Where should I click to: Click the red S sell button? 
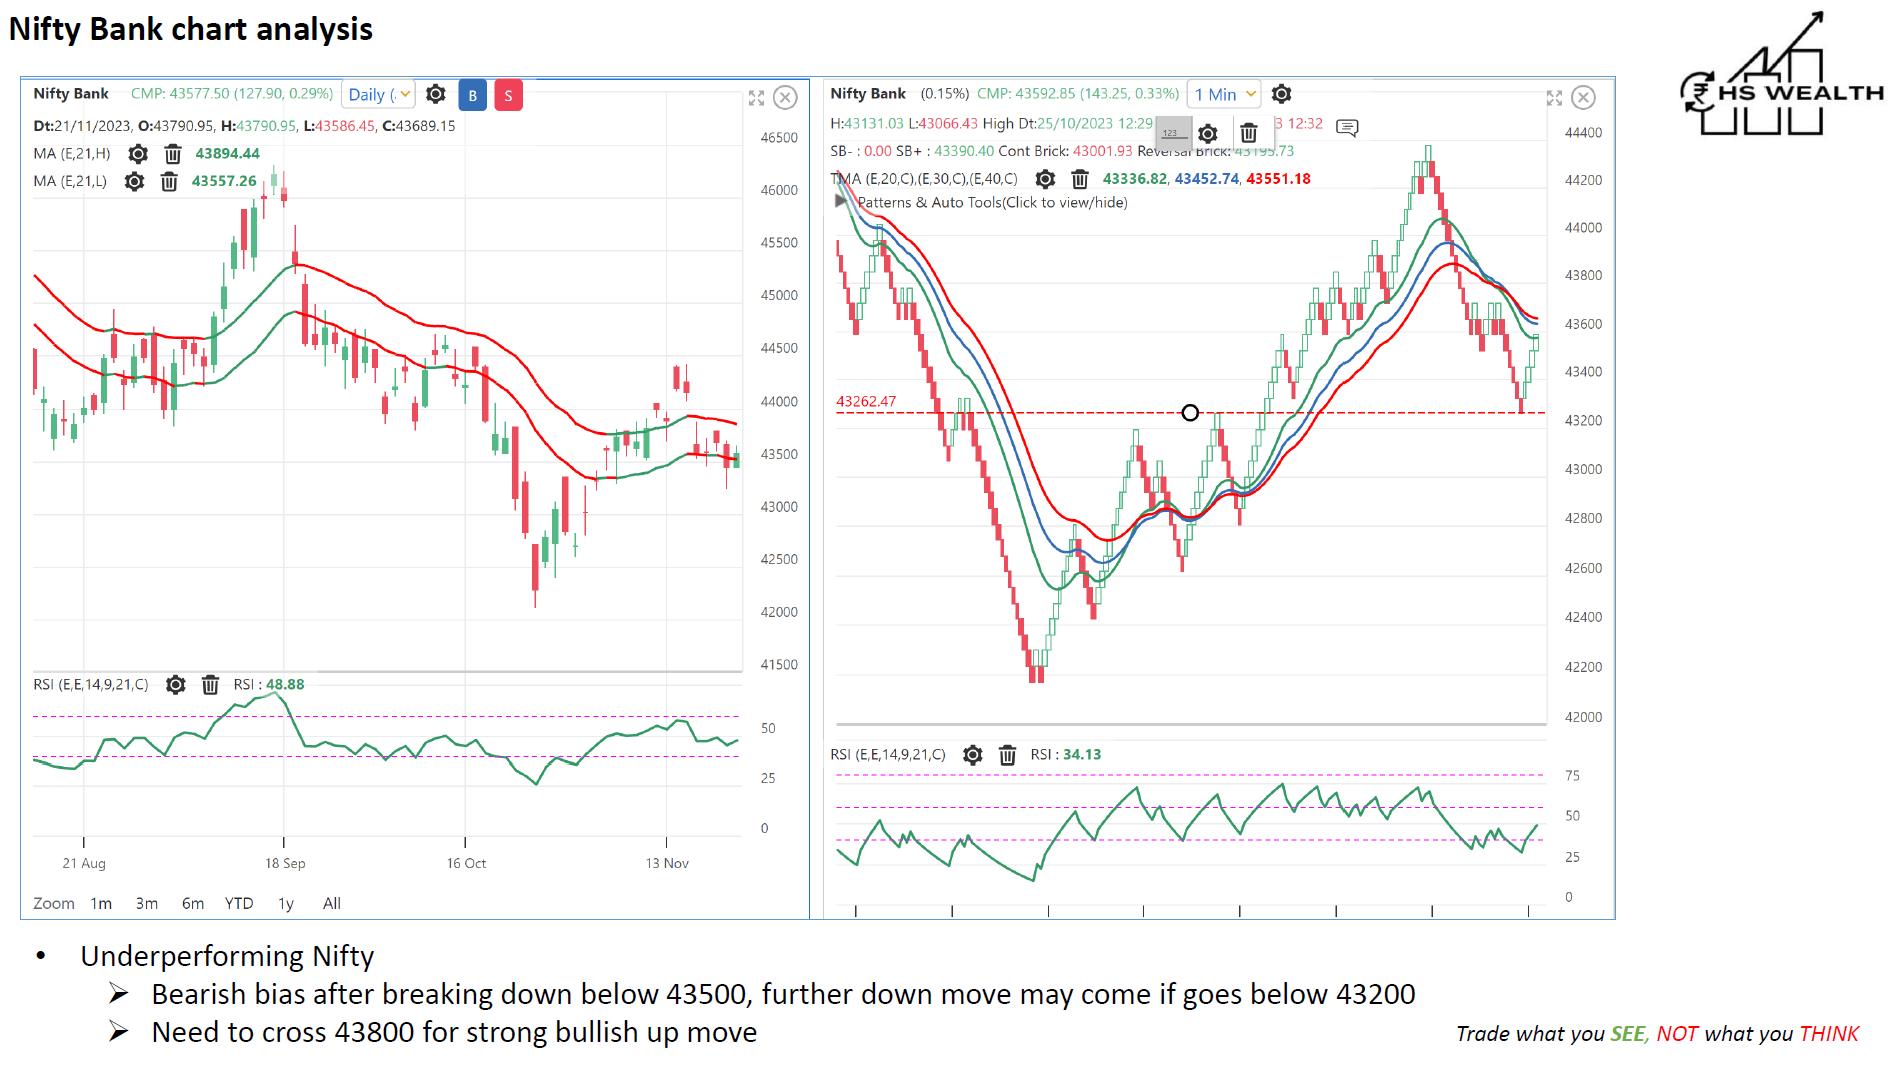(508, 96)
